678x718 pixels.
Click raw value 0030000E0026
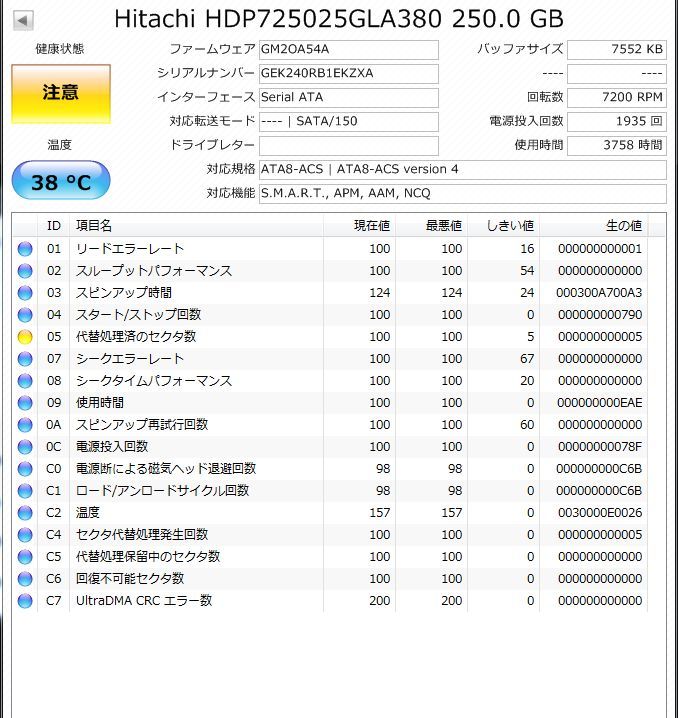[x=600, y=513]
